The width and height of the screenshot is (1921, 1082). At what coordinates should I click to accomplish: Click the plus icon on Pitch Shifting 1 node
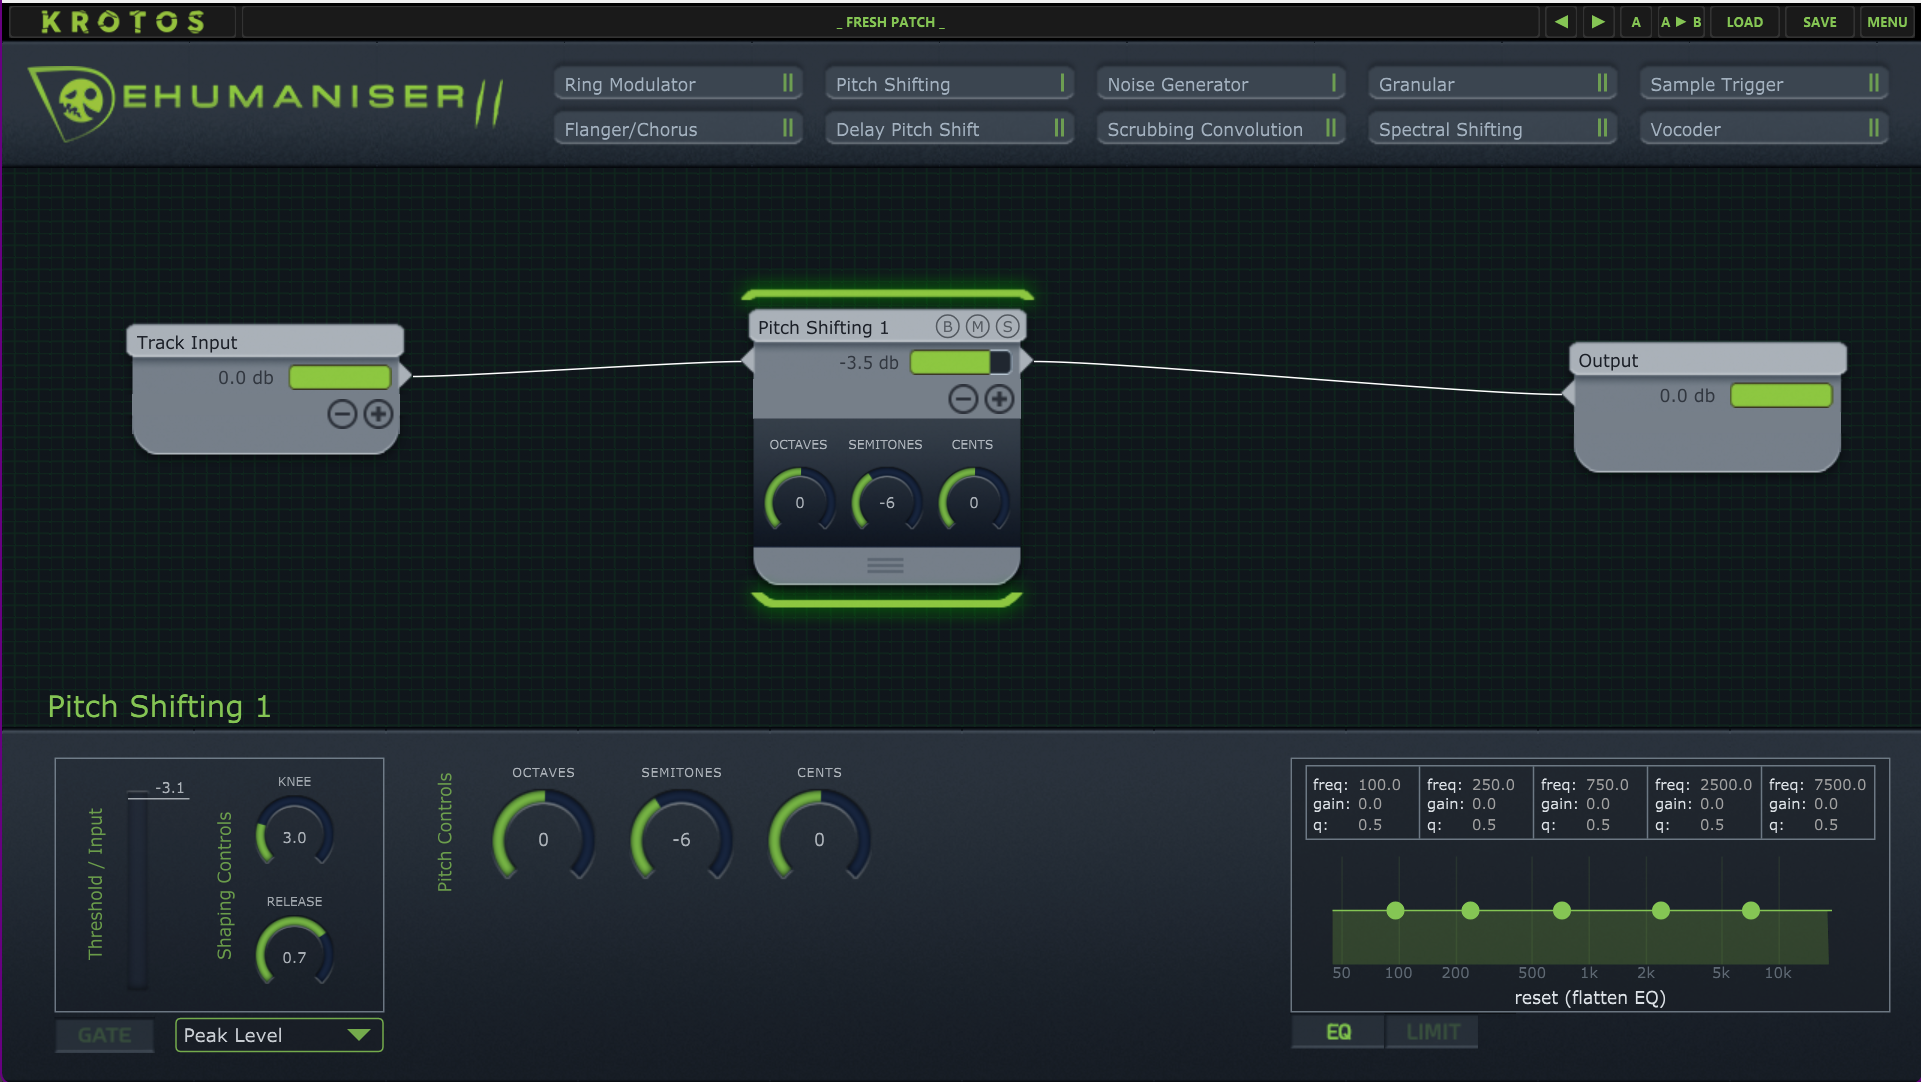(x=999, y=399)
